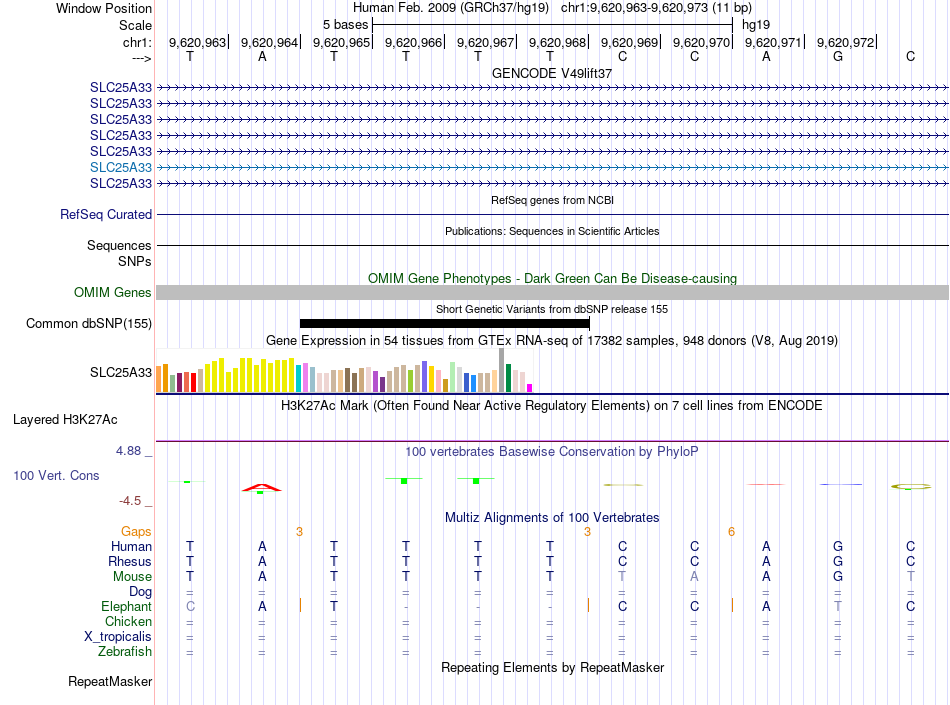Click position label 9,620,970 in the ruler
950x705 pixels.
click(702, 42)
